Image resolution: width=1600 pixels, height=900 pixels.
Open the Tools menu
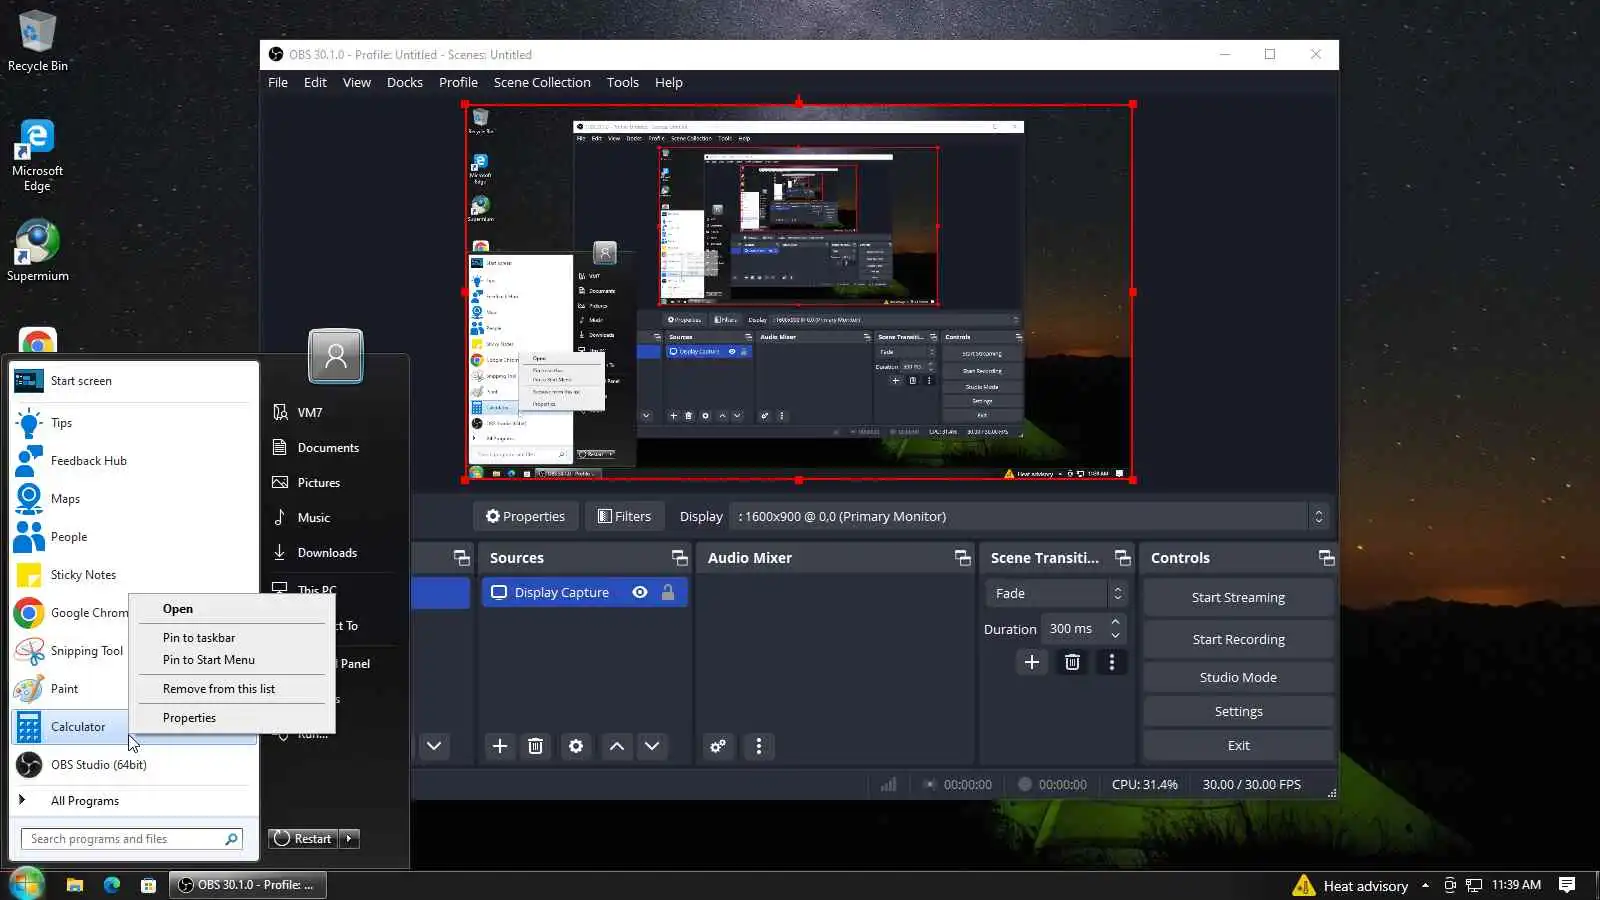(623, 83)
